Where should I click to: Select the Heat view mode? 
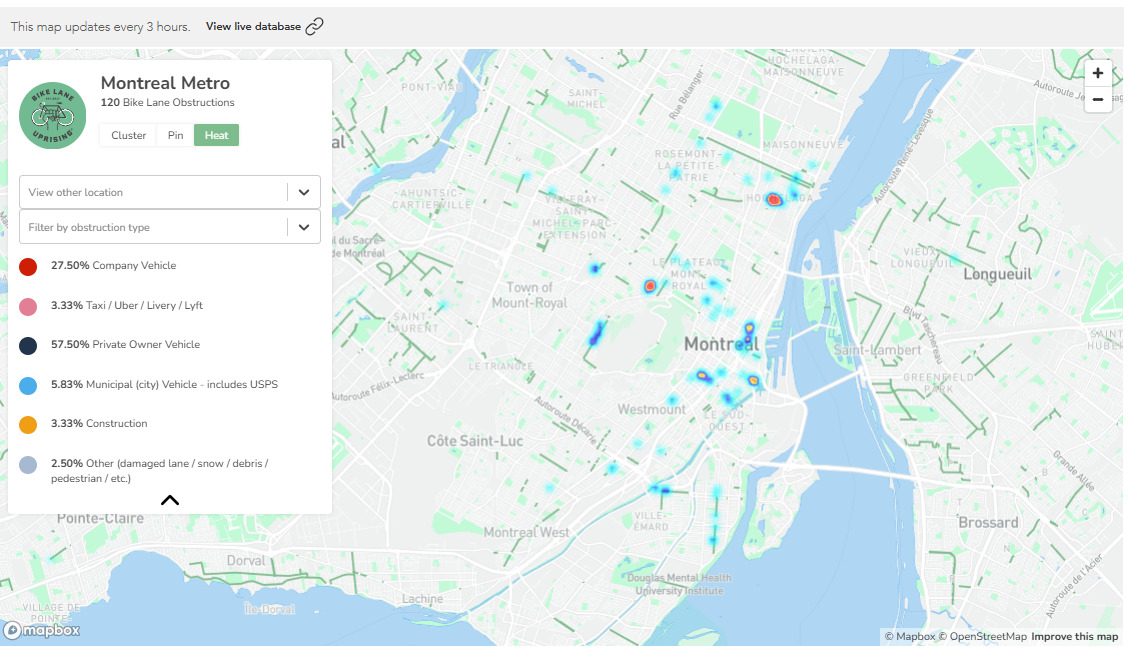click(216, 135)
